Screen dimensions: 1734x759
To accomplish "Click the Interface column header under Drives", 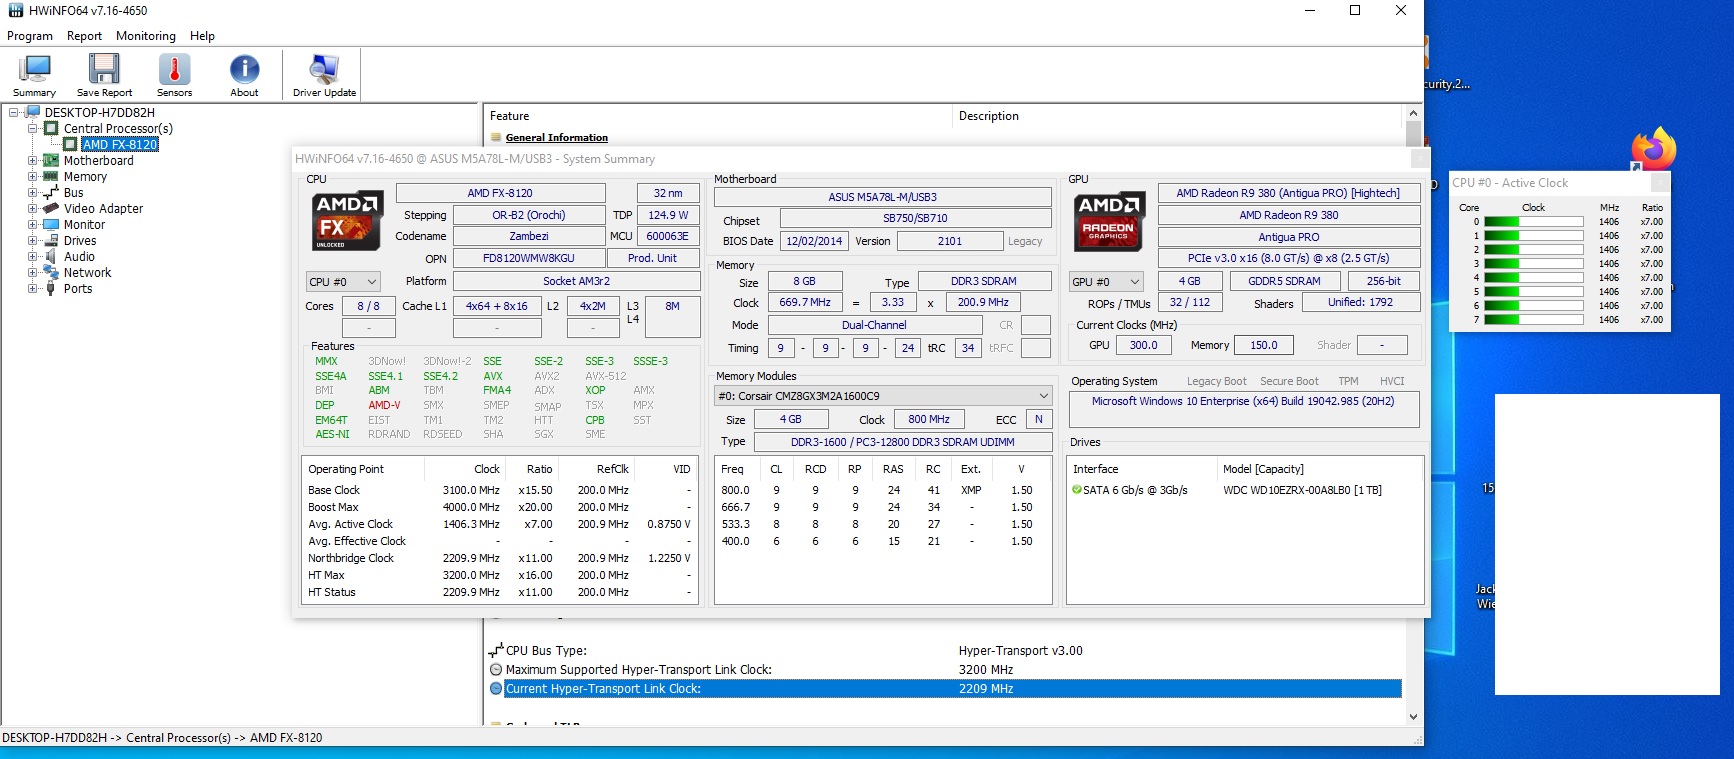I will (x=1142, y=469).
